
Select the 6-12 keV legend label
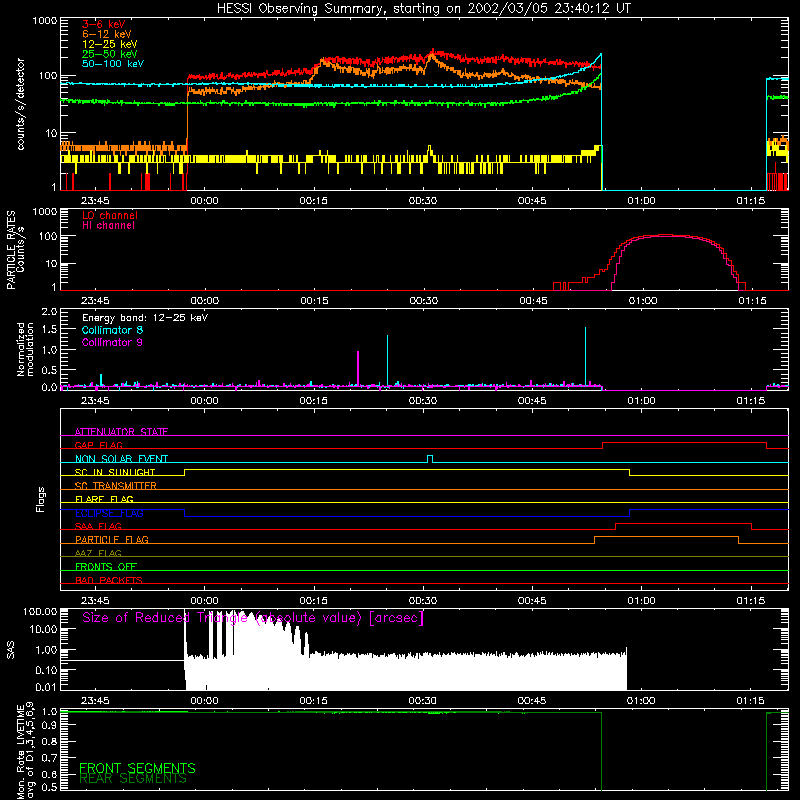pos(107,34)
